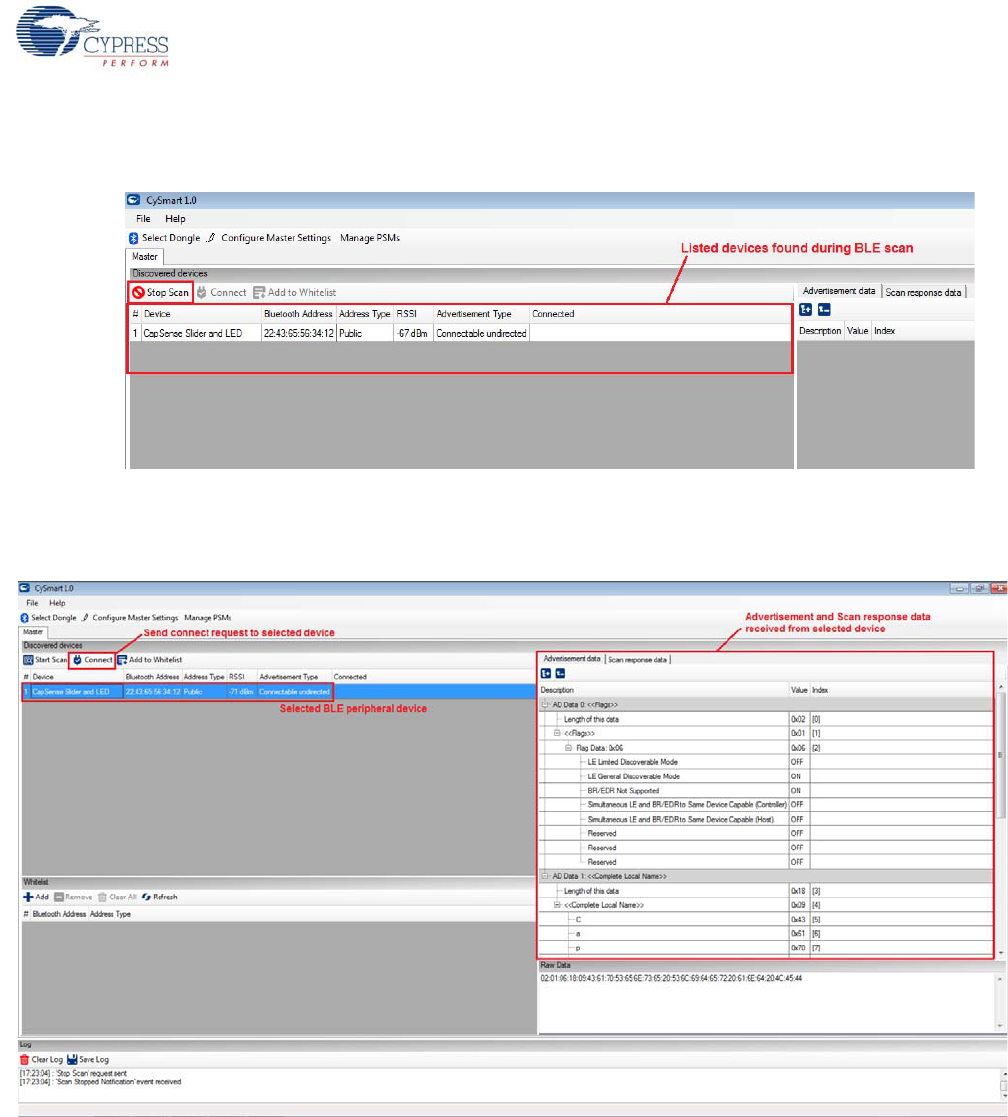1008x1117 pixels.
Task: Open File menu in lower CySmart window
Action: pyautogui.click(x=32, y=603)
